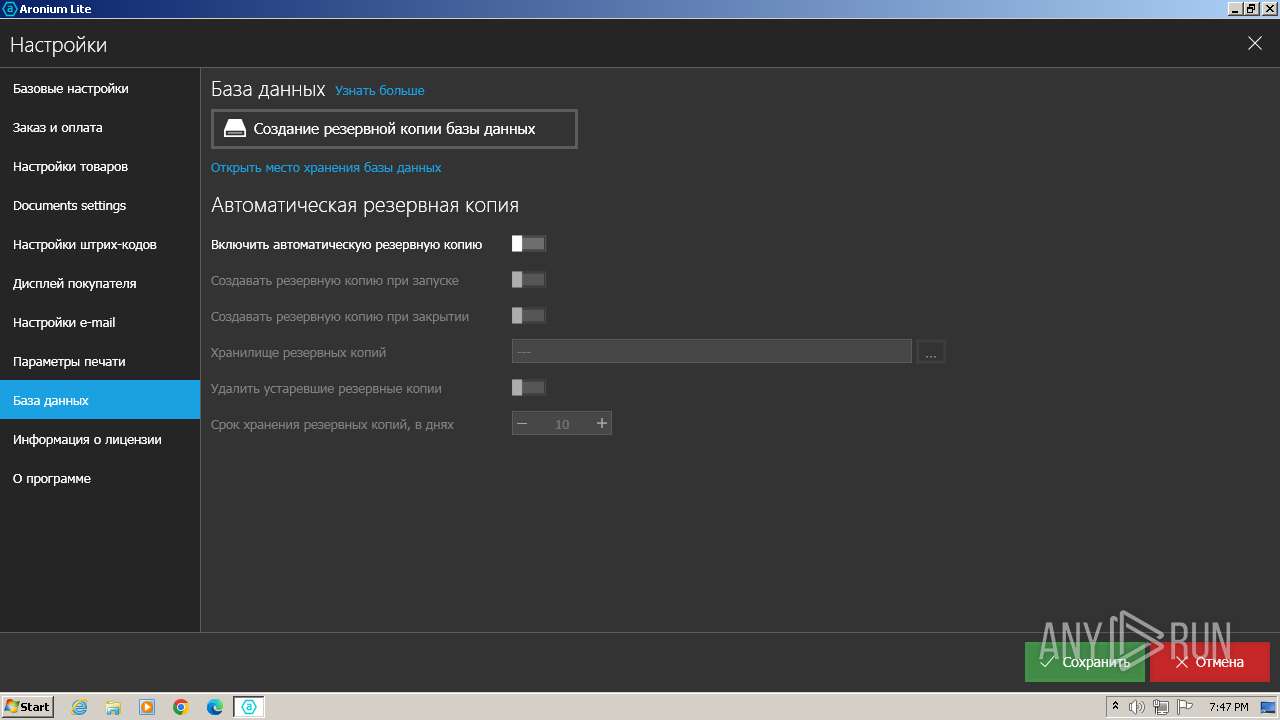Click the disk icon in backup button
The width and height of the screenshot is (1280, 720).
click(x=234, y=129)
